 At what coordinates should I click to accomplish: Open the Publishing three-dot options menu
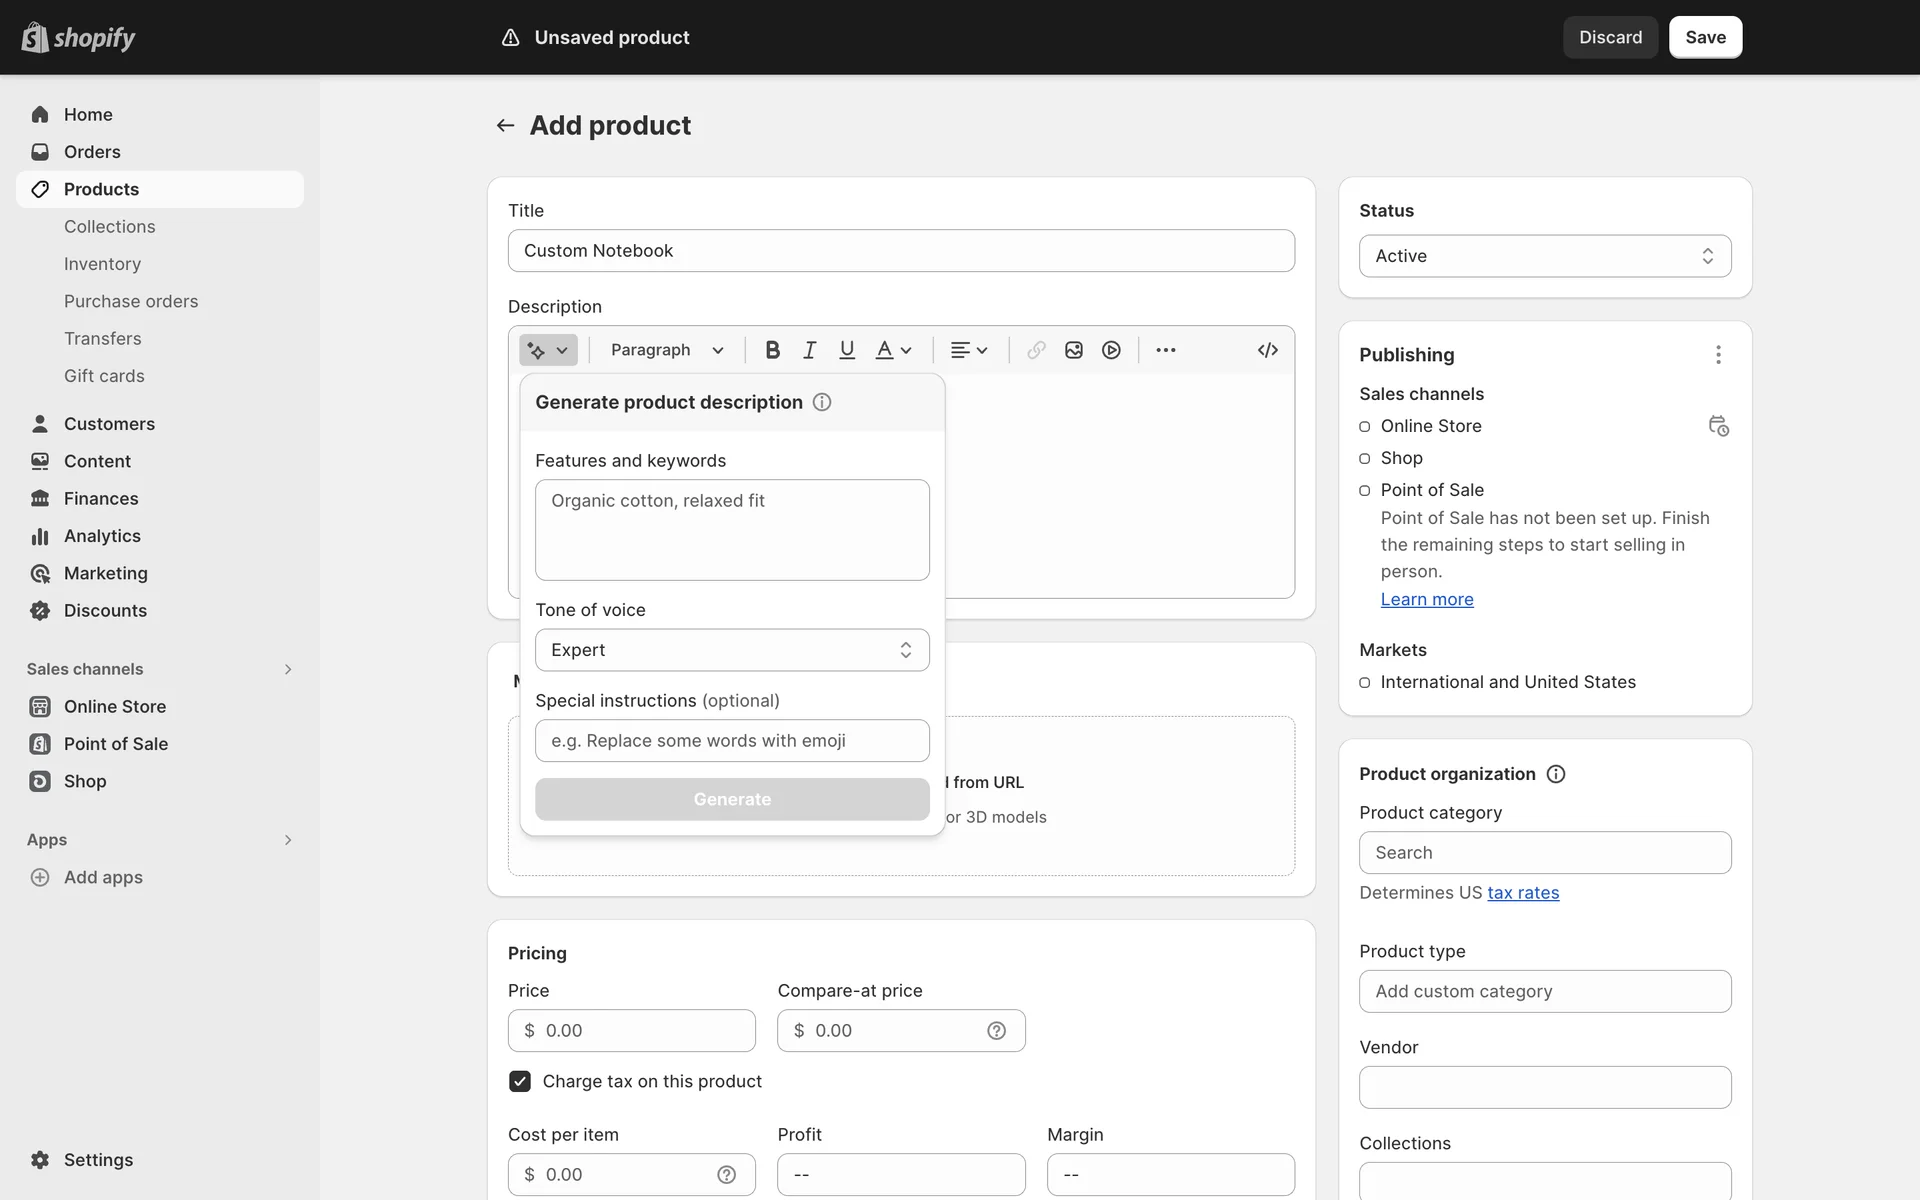[1718, 355]
